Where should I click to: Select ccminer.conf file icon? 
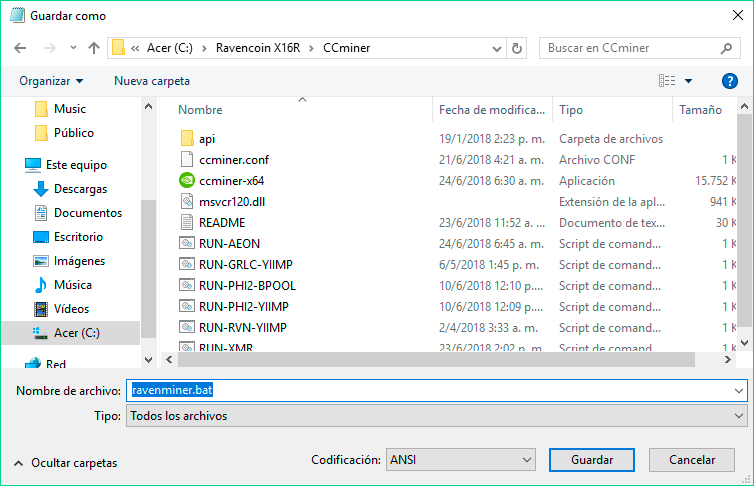(x=187, y=160)
